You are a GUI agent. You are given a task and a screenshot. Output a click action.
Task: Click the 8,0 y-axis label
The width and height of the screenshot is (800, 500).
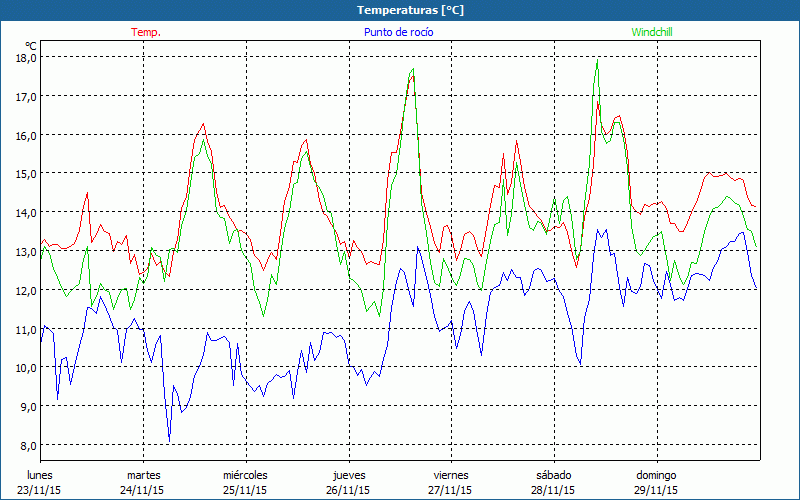tap(29, 445)
